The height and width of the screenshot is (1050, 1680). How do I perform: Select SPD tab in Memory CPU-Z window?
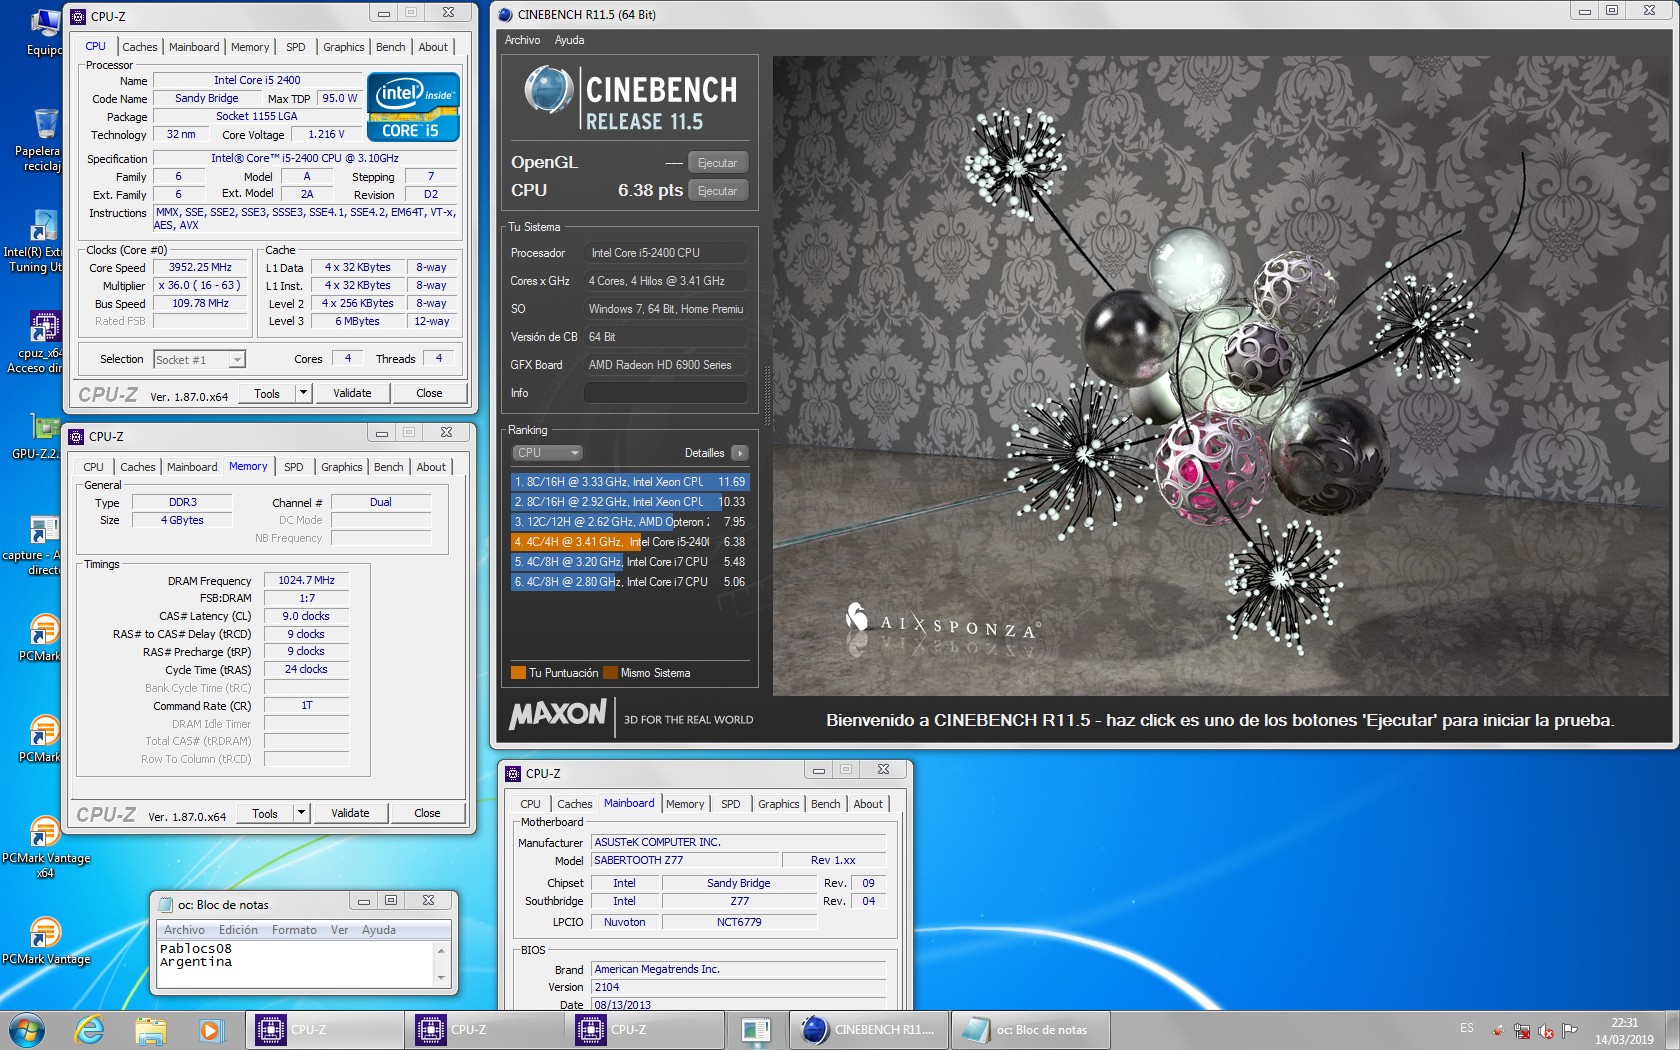pos(293,467)
